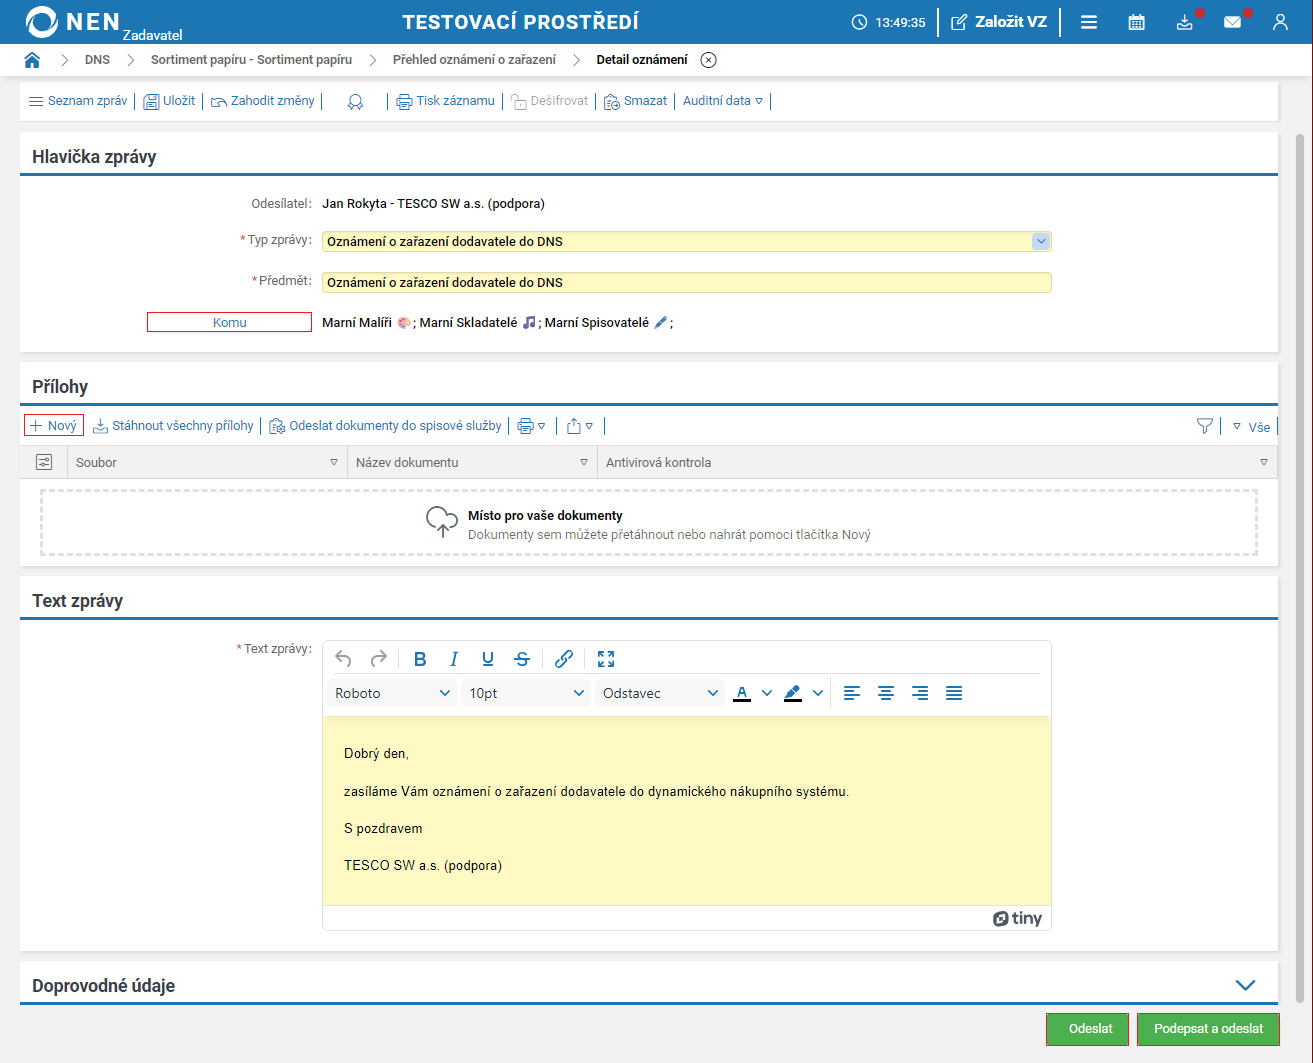
Task: Open the calendar icon in header
Action: [1136, 22]
